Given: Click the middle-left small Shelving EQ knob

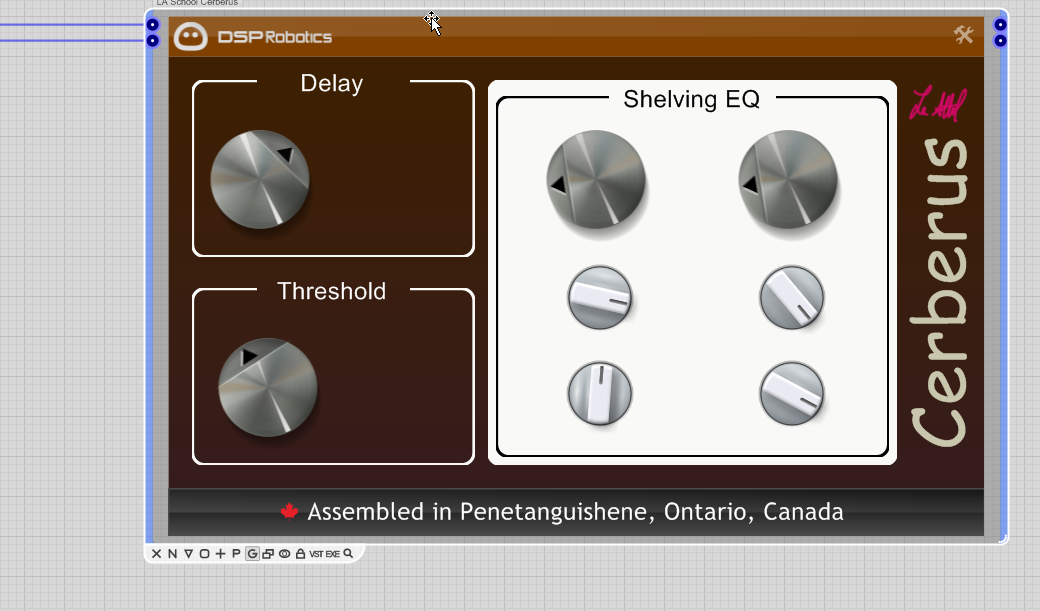Looking at the screenshot, I should coord(600,297).
